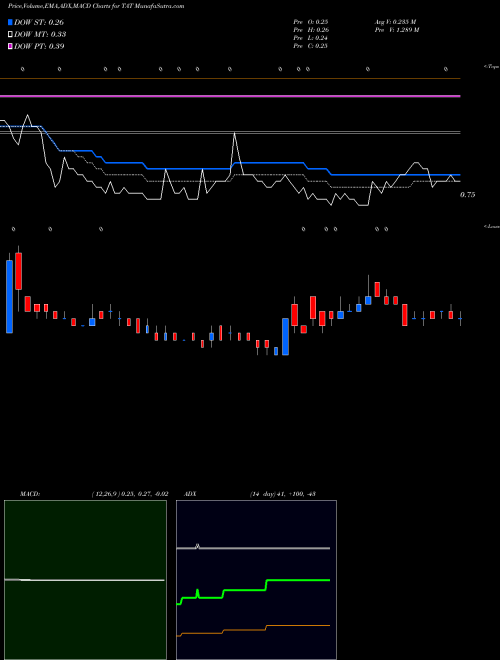Click the 'Pre C: 0.25' value
500x660 pixels.
click(311, 46)
